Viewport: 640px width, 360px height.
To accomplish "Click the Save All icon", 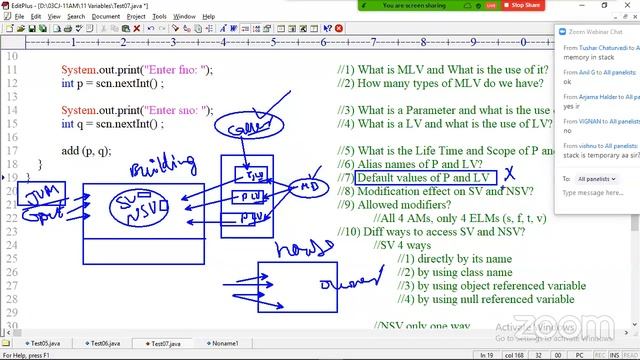I will tap(42, 29).
